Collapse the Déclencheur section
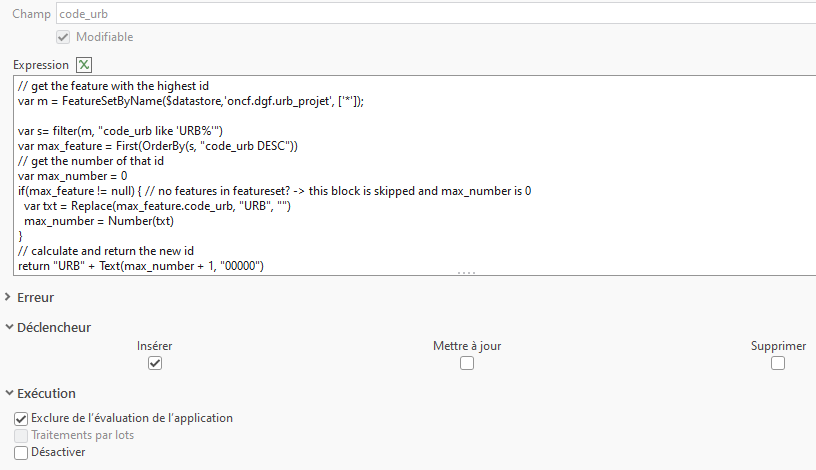Viewport: 816px width, 470px height. pyautogui.click(x=10, y=327)
